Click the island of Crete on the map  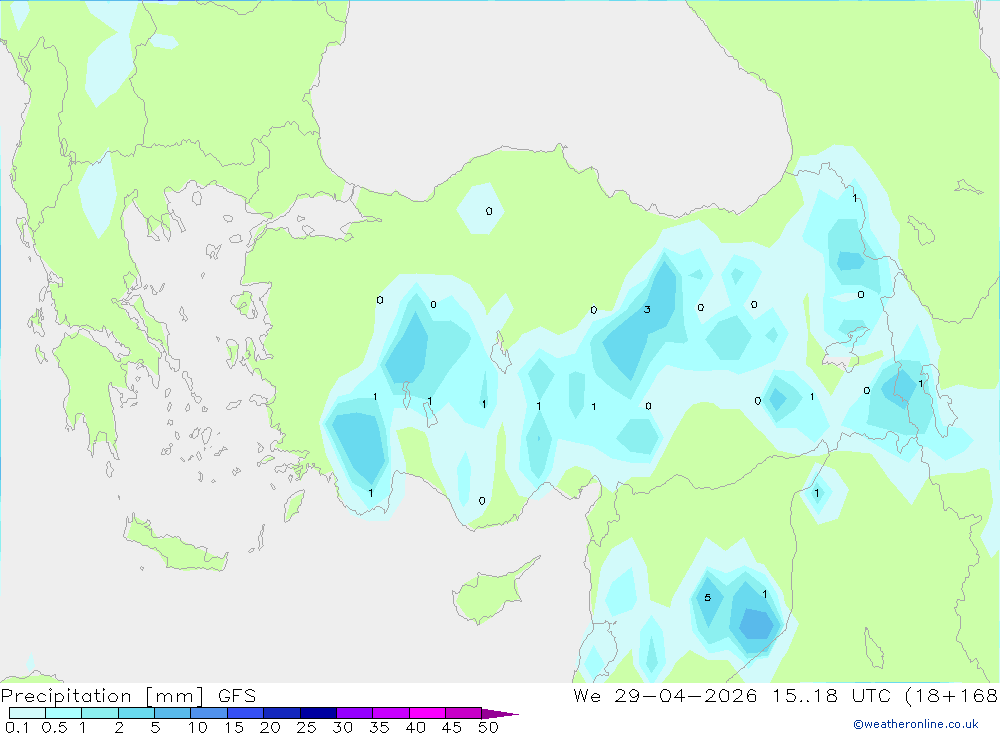tap(175, 544)
